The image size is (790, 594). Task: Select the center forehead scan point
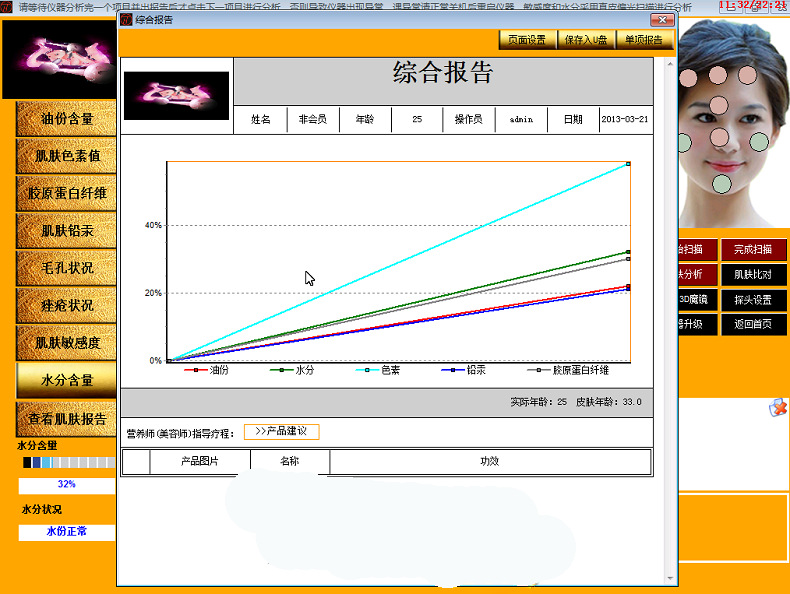tap(718, 76)
